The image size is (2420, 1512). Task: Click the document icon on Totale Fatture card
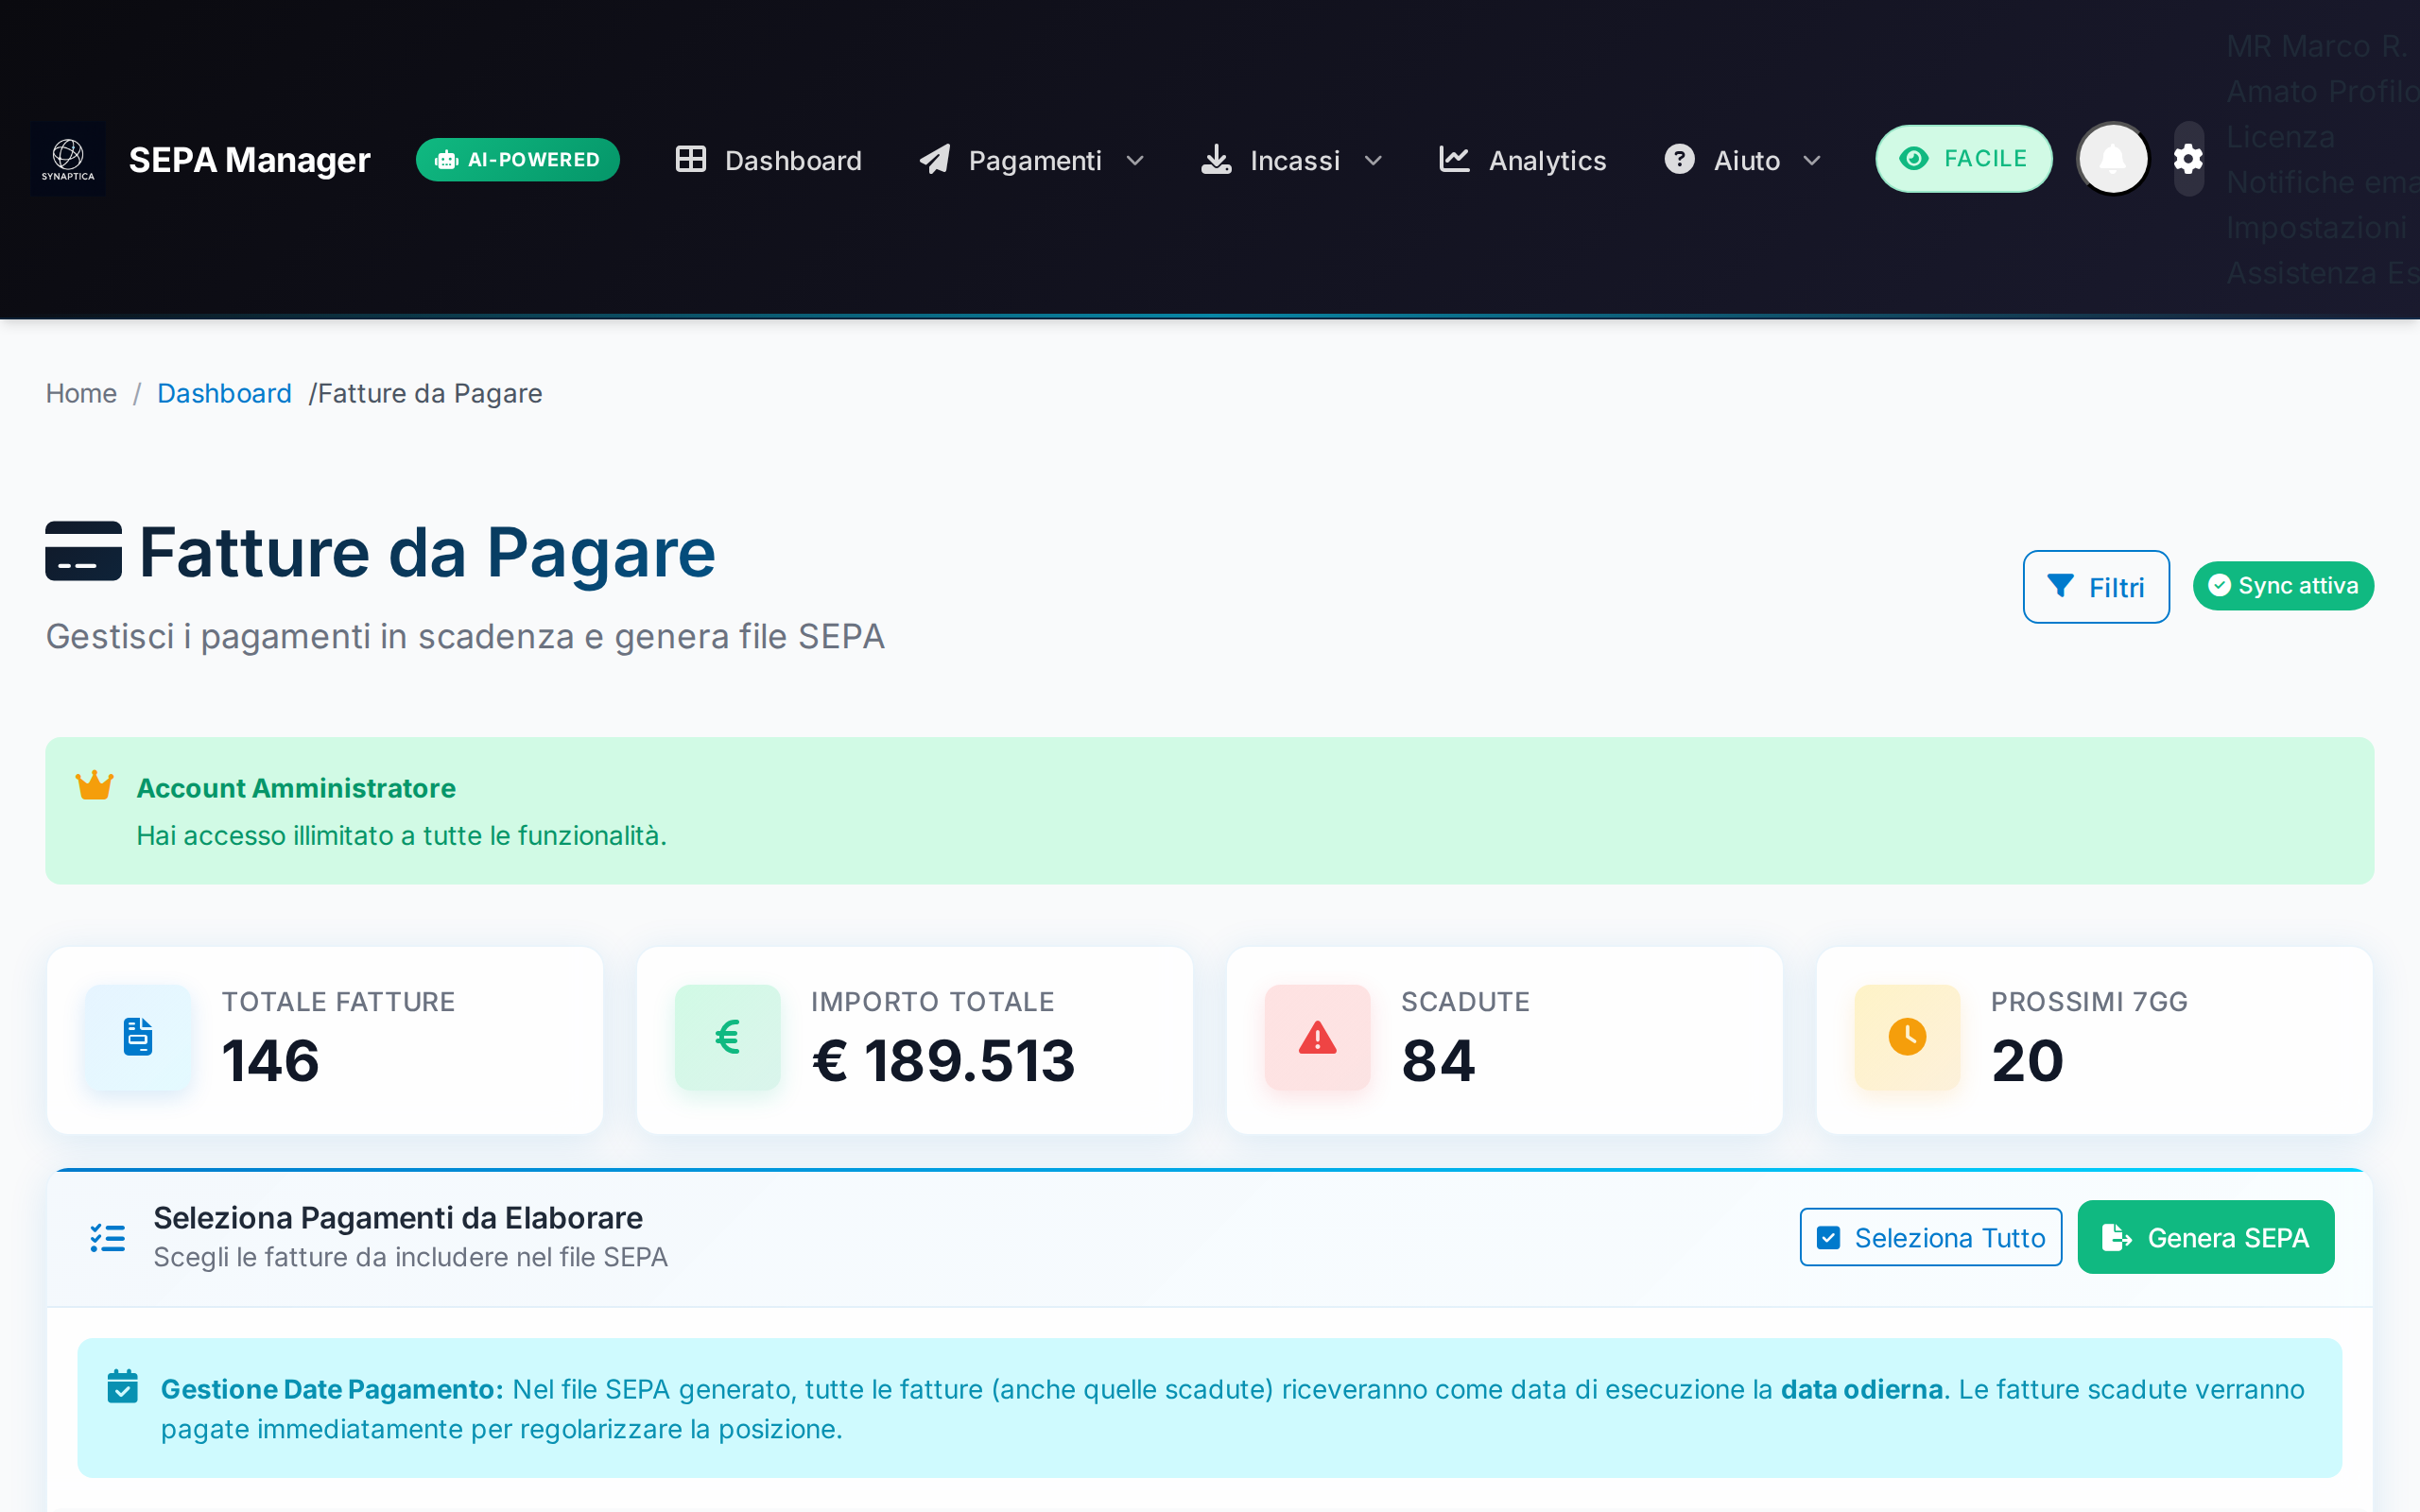pos(138,1038)
